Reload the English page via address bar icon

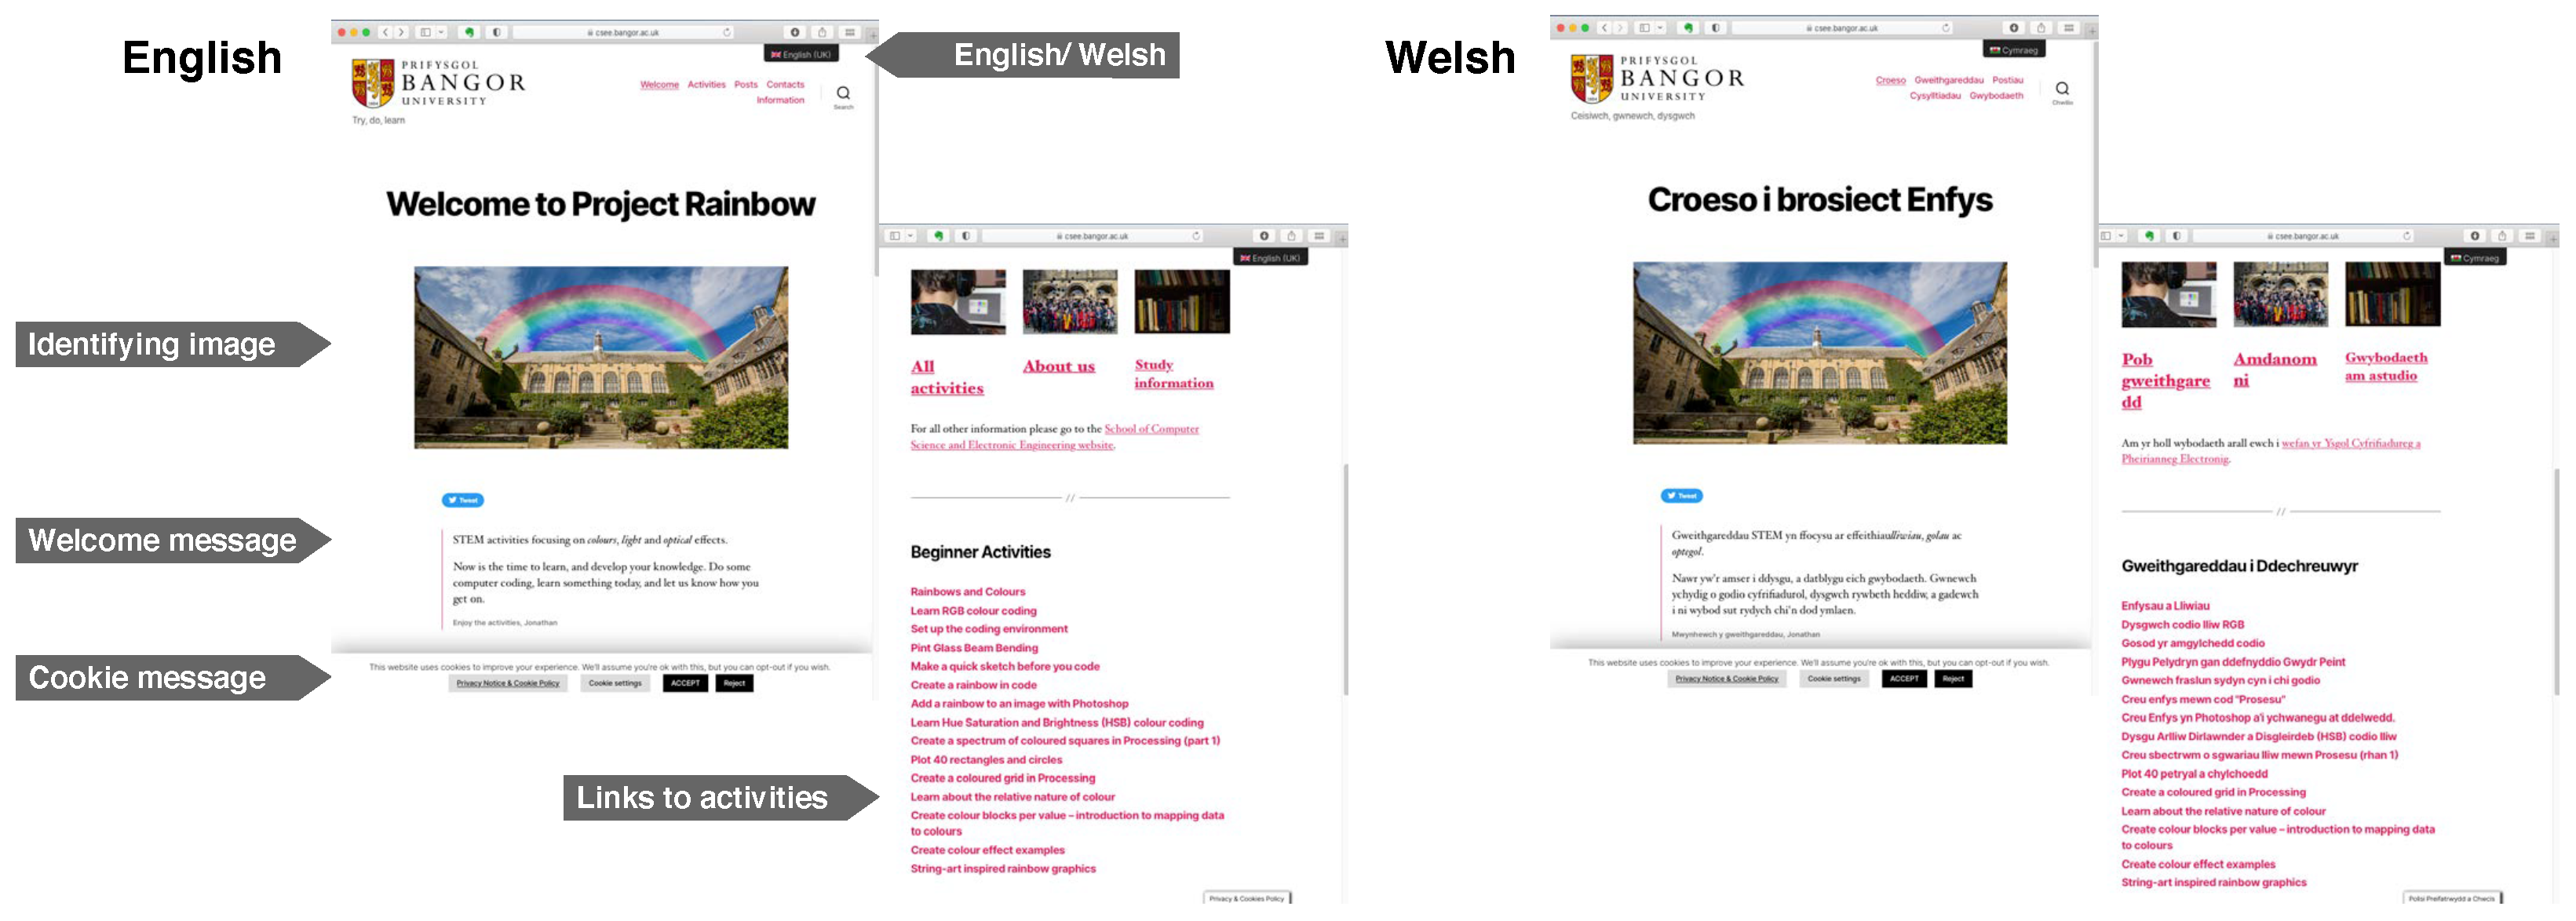point(727,32)
